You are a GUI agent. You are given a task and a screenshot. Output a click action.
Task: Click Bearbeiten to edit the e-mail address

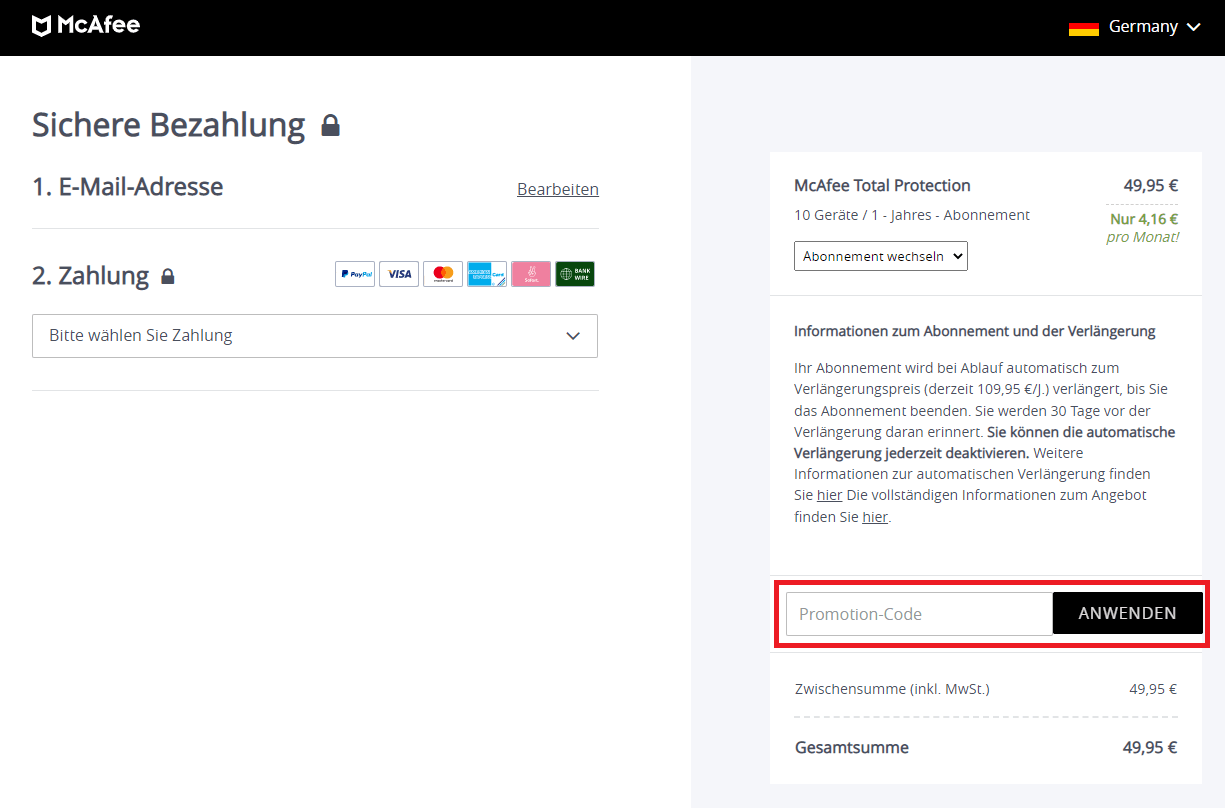pos(558,189)
